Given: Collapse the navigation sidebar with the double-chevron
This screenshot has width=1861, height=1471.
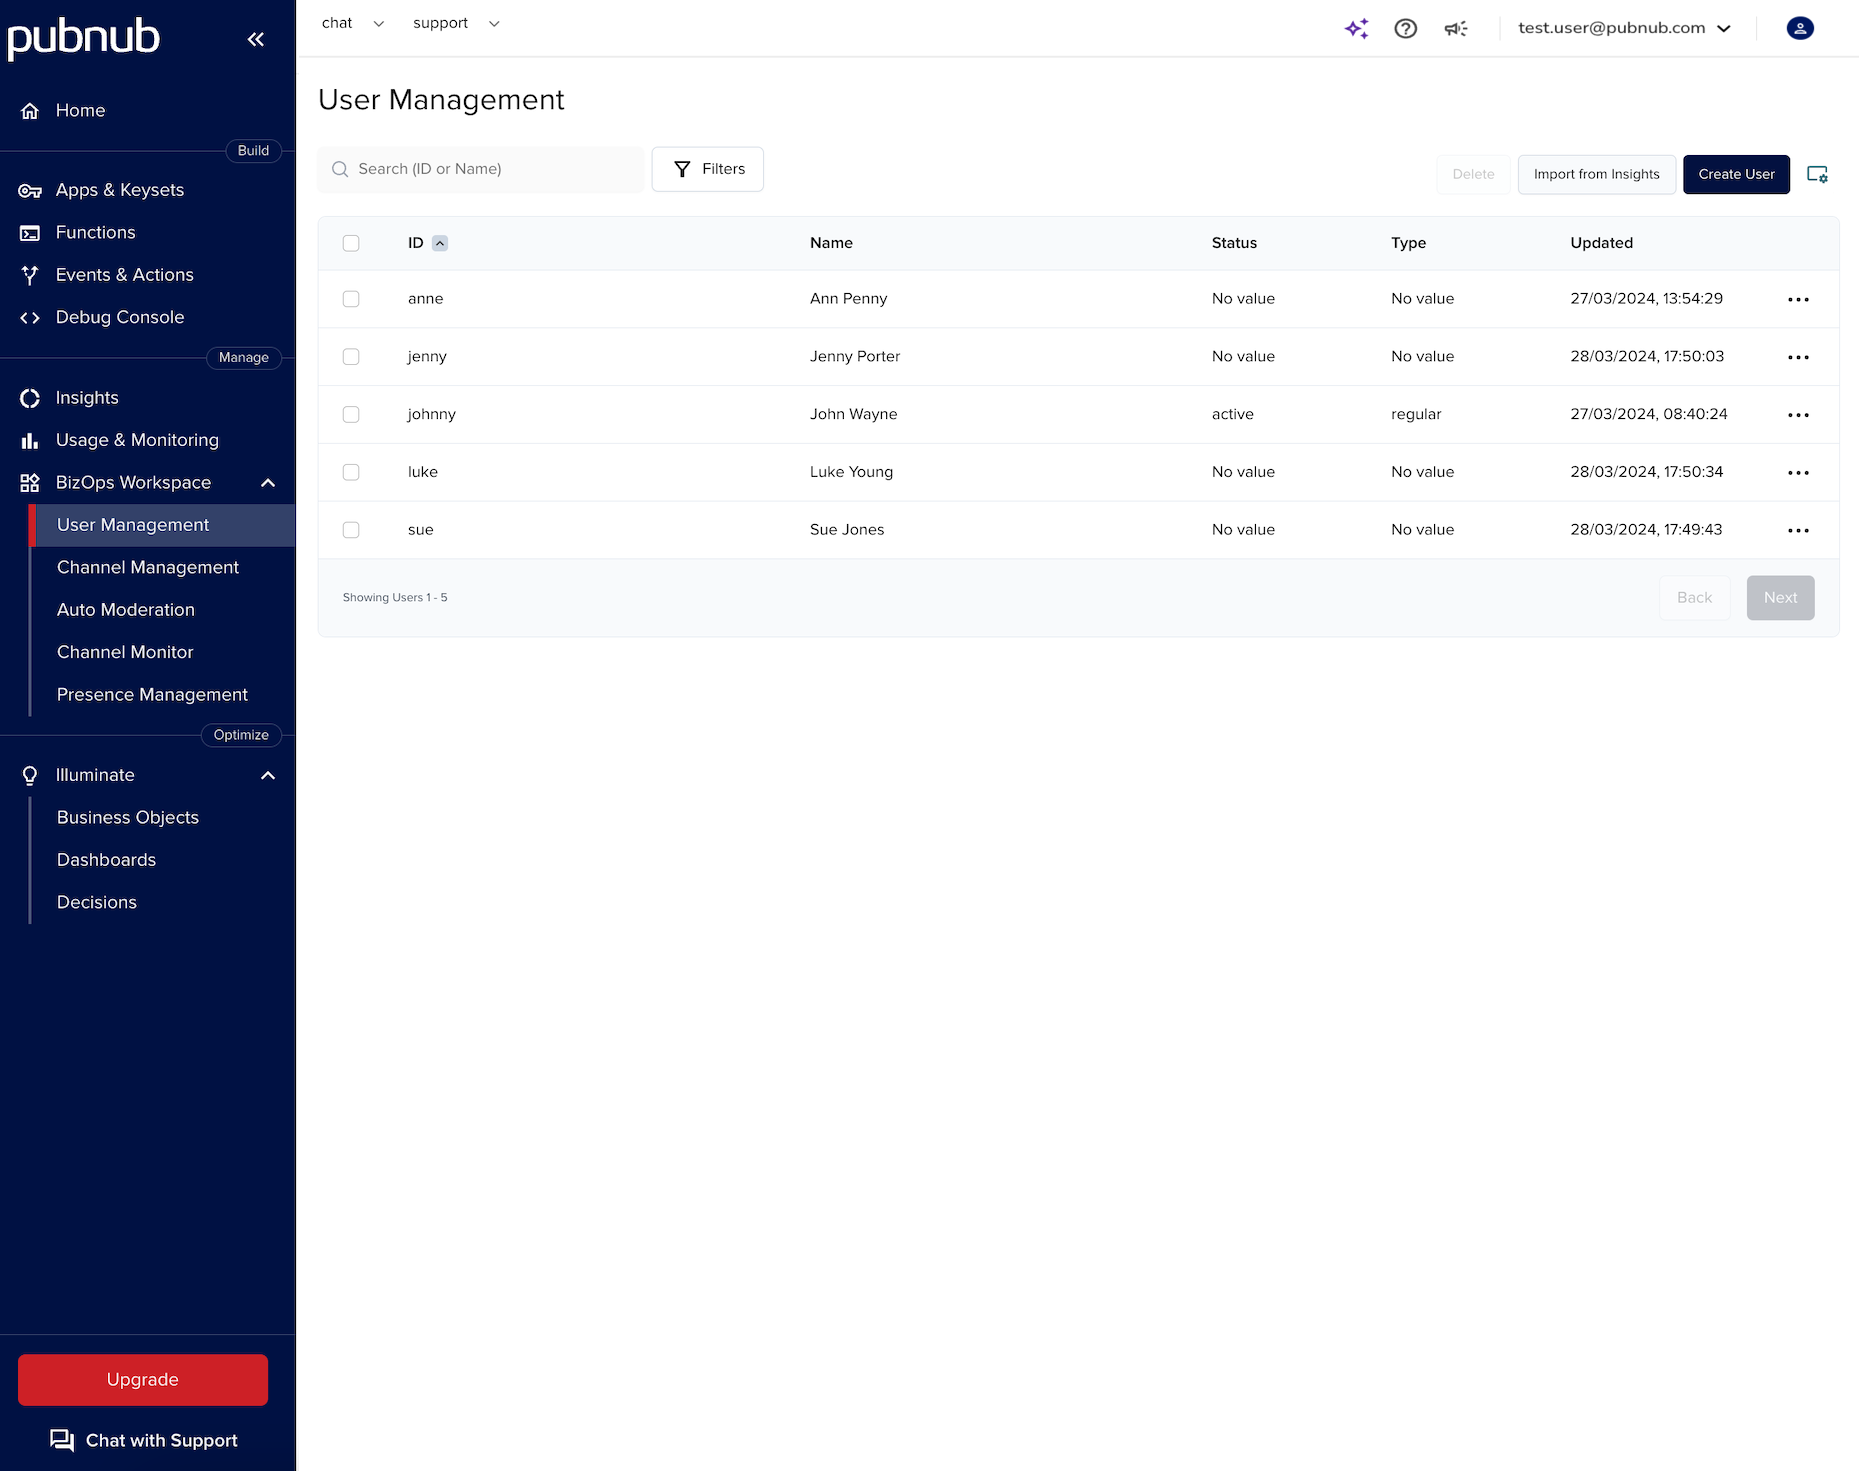Looking at the screenshot, I should 256,39.
